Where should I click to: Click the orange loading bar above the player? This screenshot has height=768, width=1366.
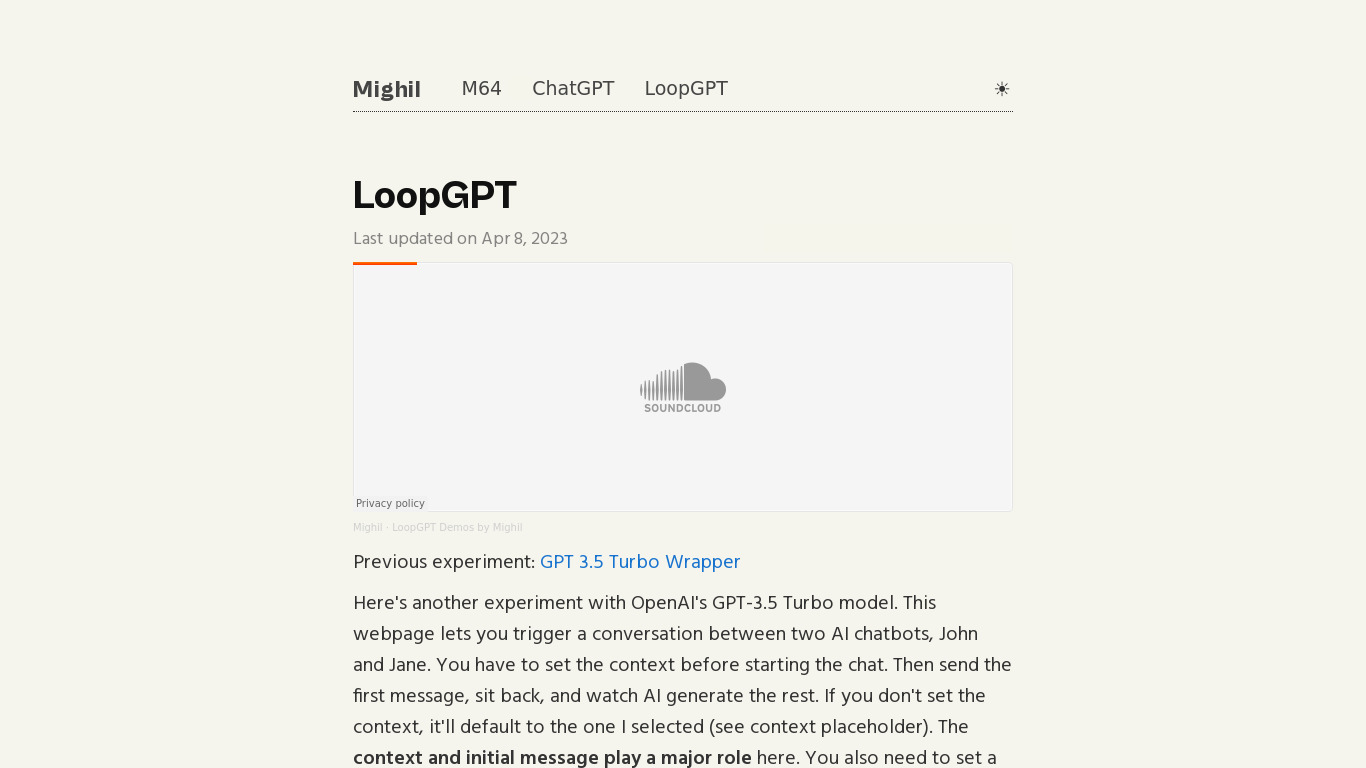point(385,263)
